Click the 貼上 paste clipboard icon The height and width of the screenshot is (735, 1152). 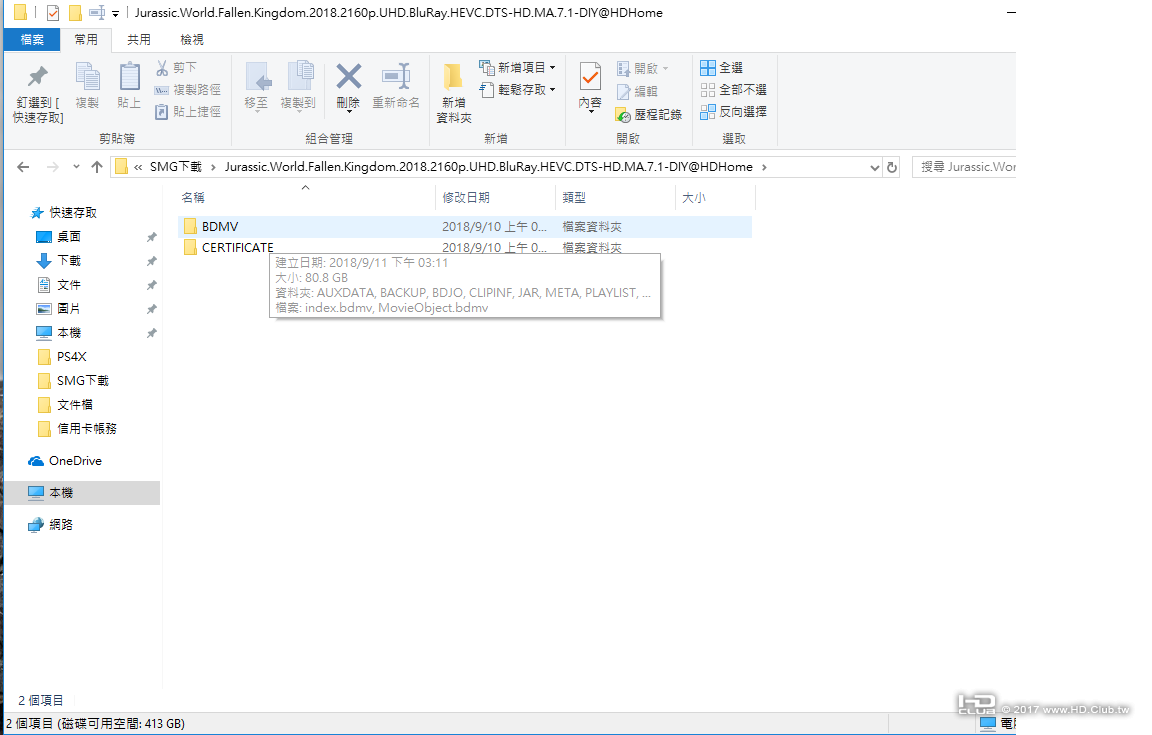tap(129, 76)
